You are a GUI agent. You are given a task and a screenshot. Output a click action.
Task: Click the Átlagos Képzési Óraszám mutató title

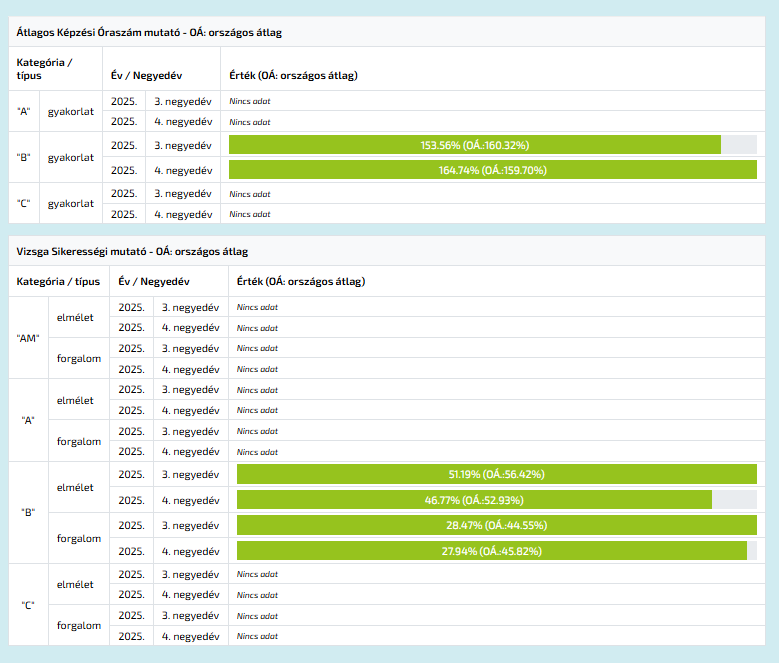149,32
